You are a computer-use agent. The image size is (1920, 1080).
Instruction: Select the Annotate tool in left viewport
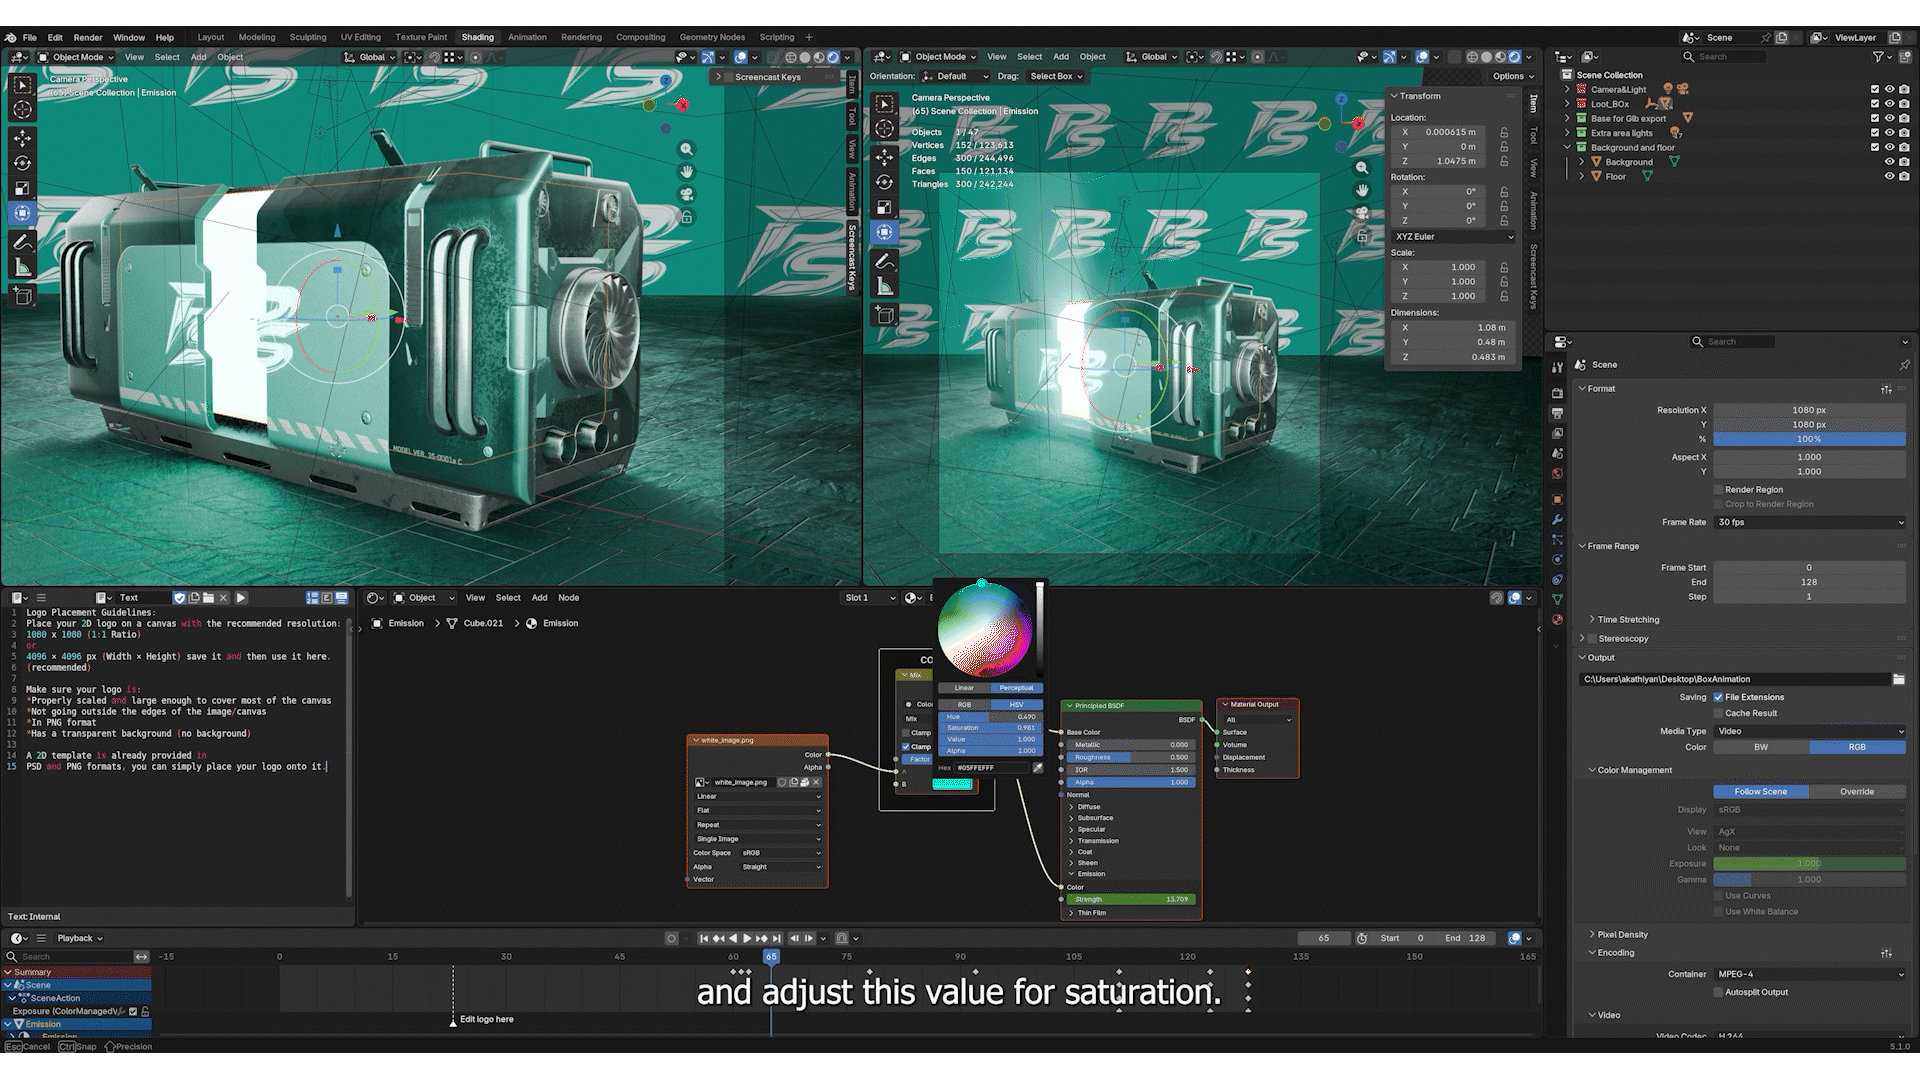[22, 242]
